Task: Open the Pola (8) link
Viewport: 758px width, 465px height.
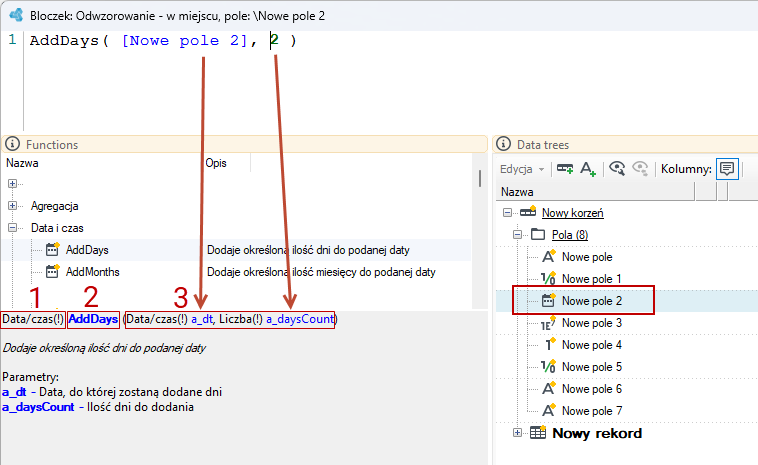Action: click(x=570, y=235)
